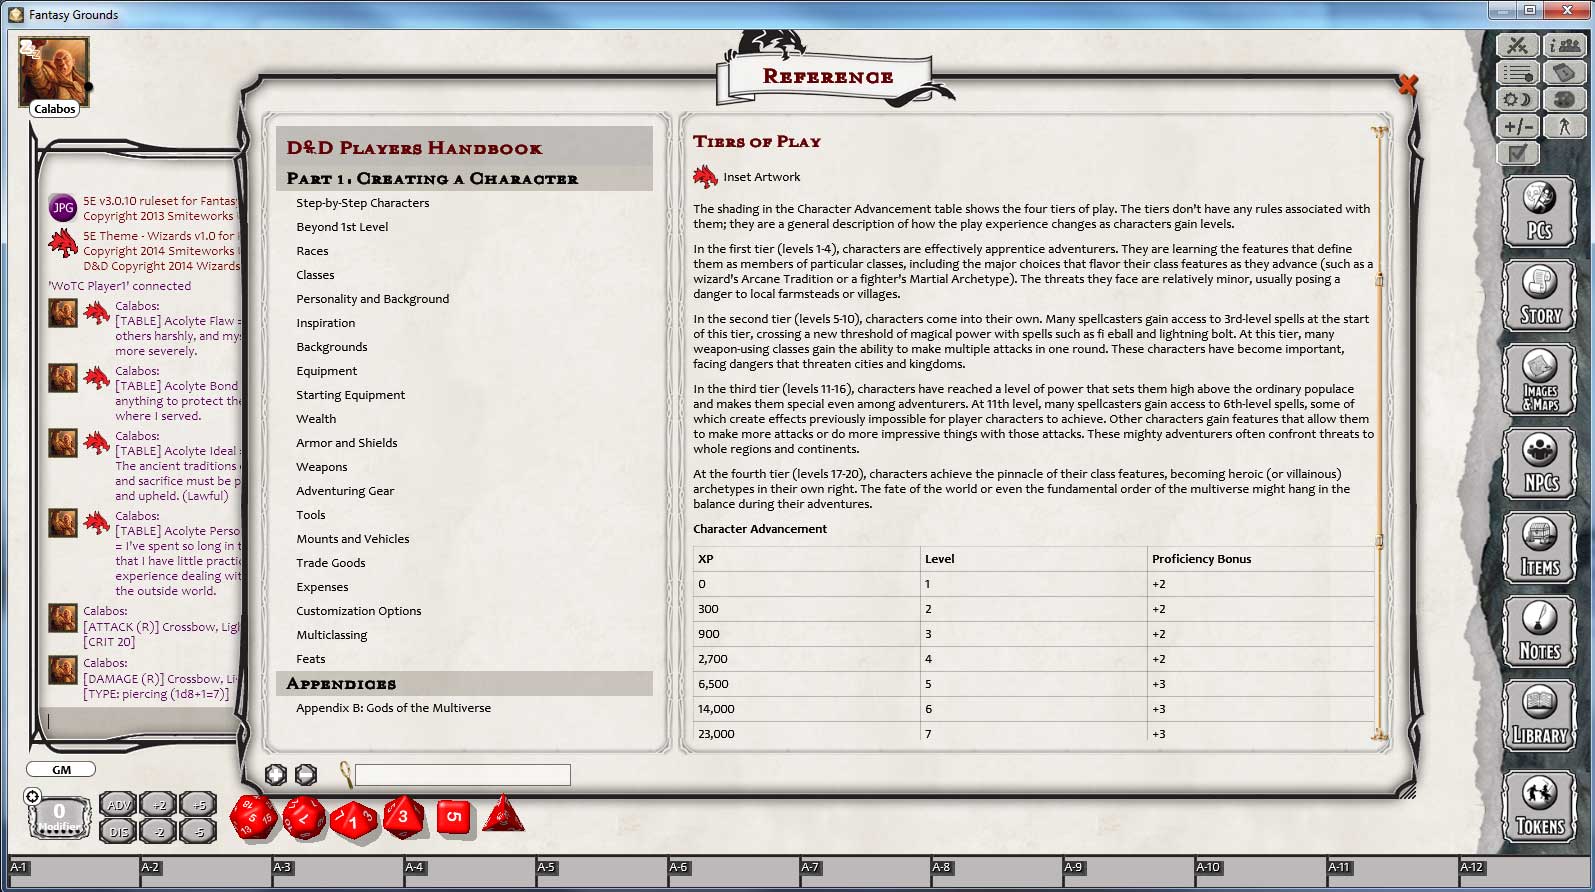Toggle the ADV advantage button
The height and width of the screenshot is (892, 1595).
pyautogui.click(x=119, y=805)
